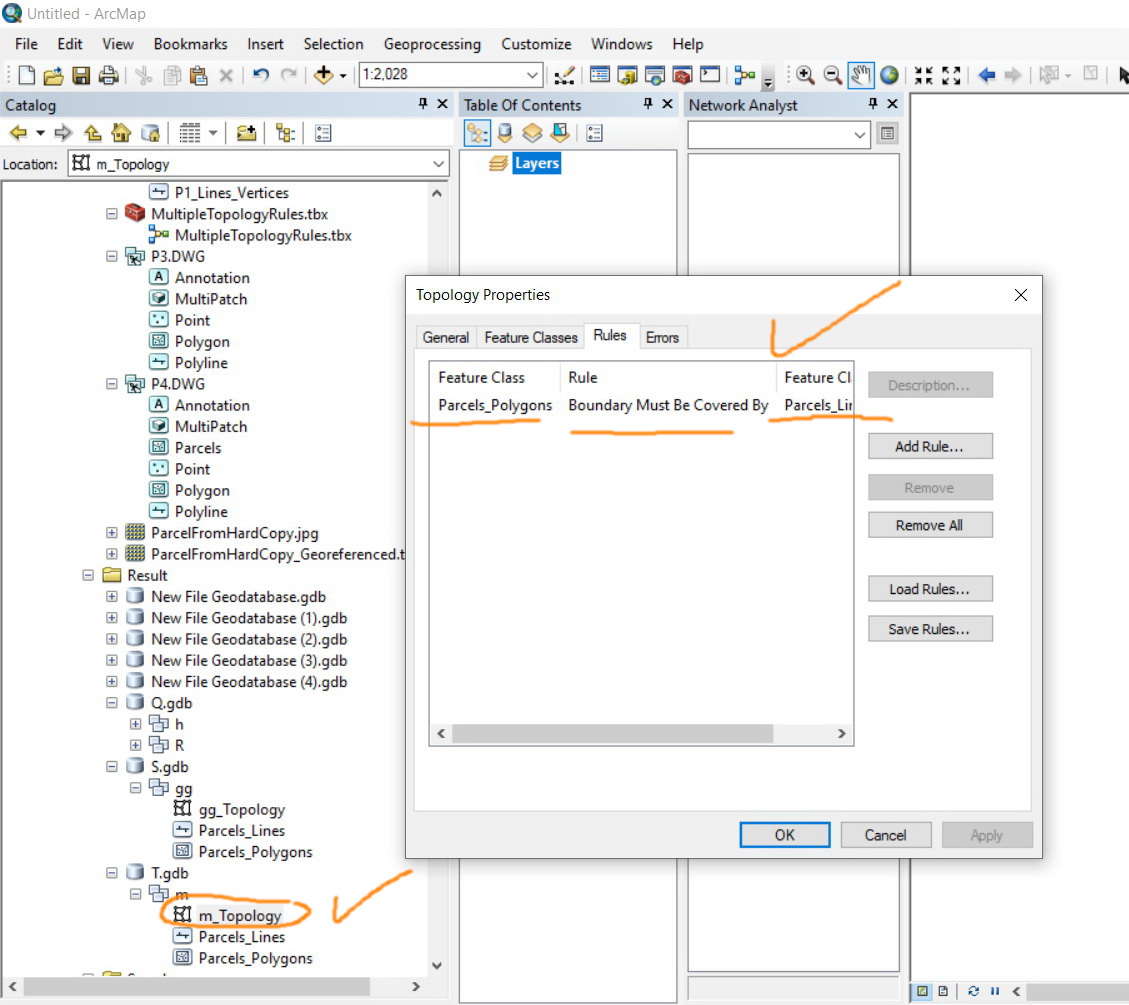Switch to the Errors tab
The height and width of the screenshot is (1005, 1129).
(x=662, y=337)
